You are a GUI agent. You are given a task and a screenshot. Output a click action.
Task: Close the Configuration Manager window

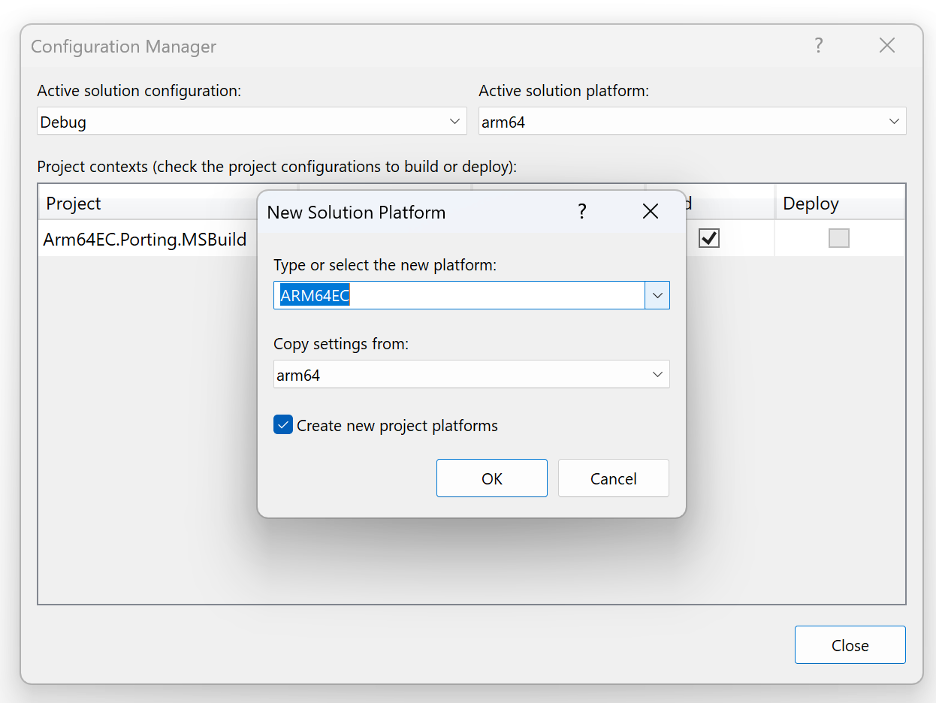[x=887, y=45]
